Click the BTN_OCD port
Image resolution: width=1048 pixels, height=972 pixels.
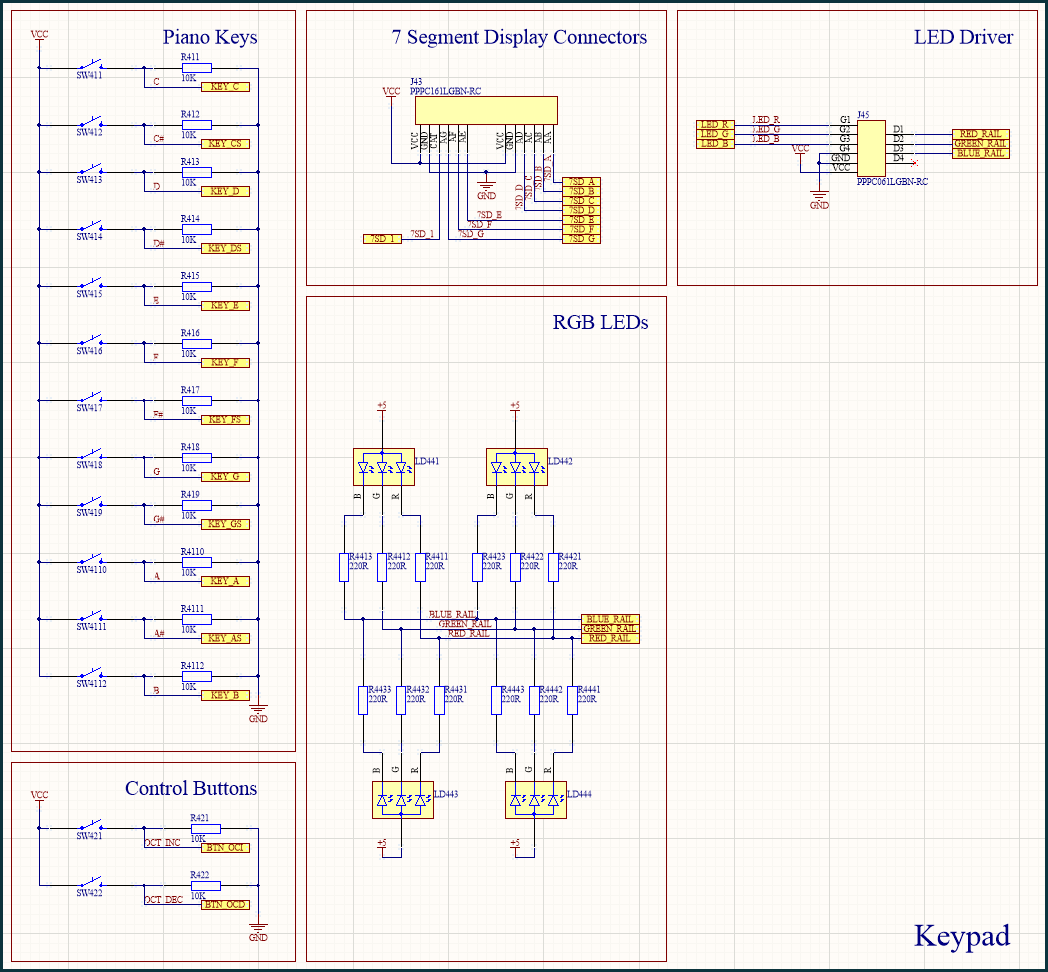[225, 904]
